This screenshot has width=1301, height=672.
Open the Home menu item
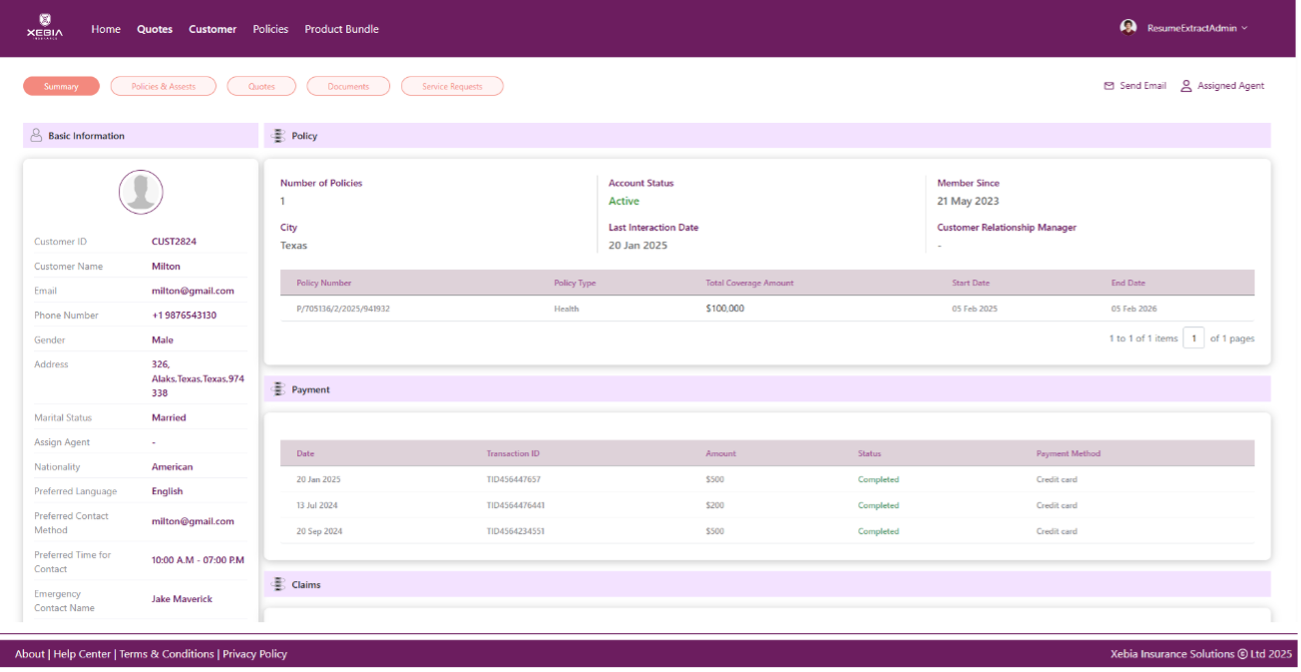pyautogui.click(x=105, y=29)
